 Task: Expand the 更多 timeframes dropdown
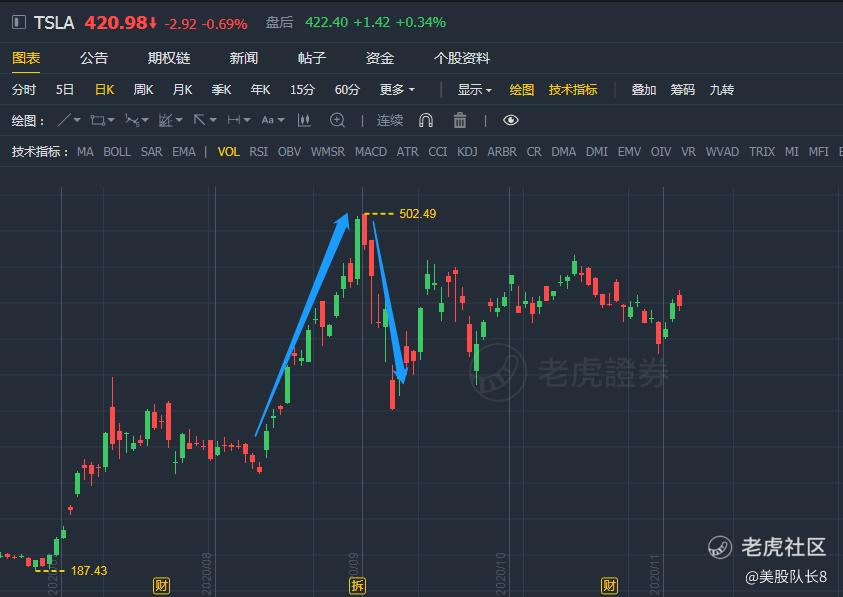[397, 89]
